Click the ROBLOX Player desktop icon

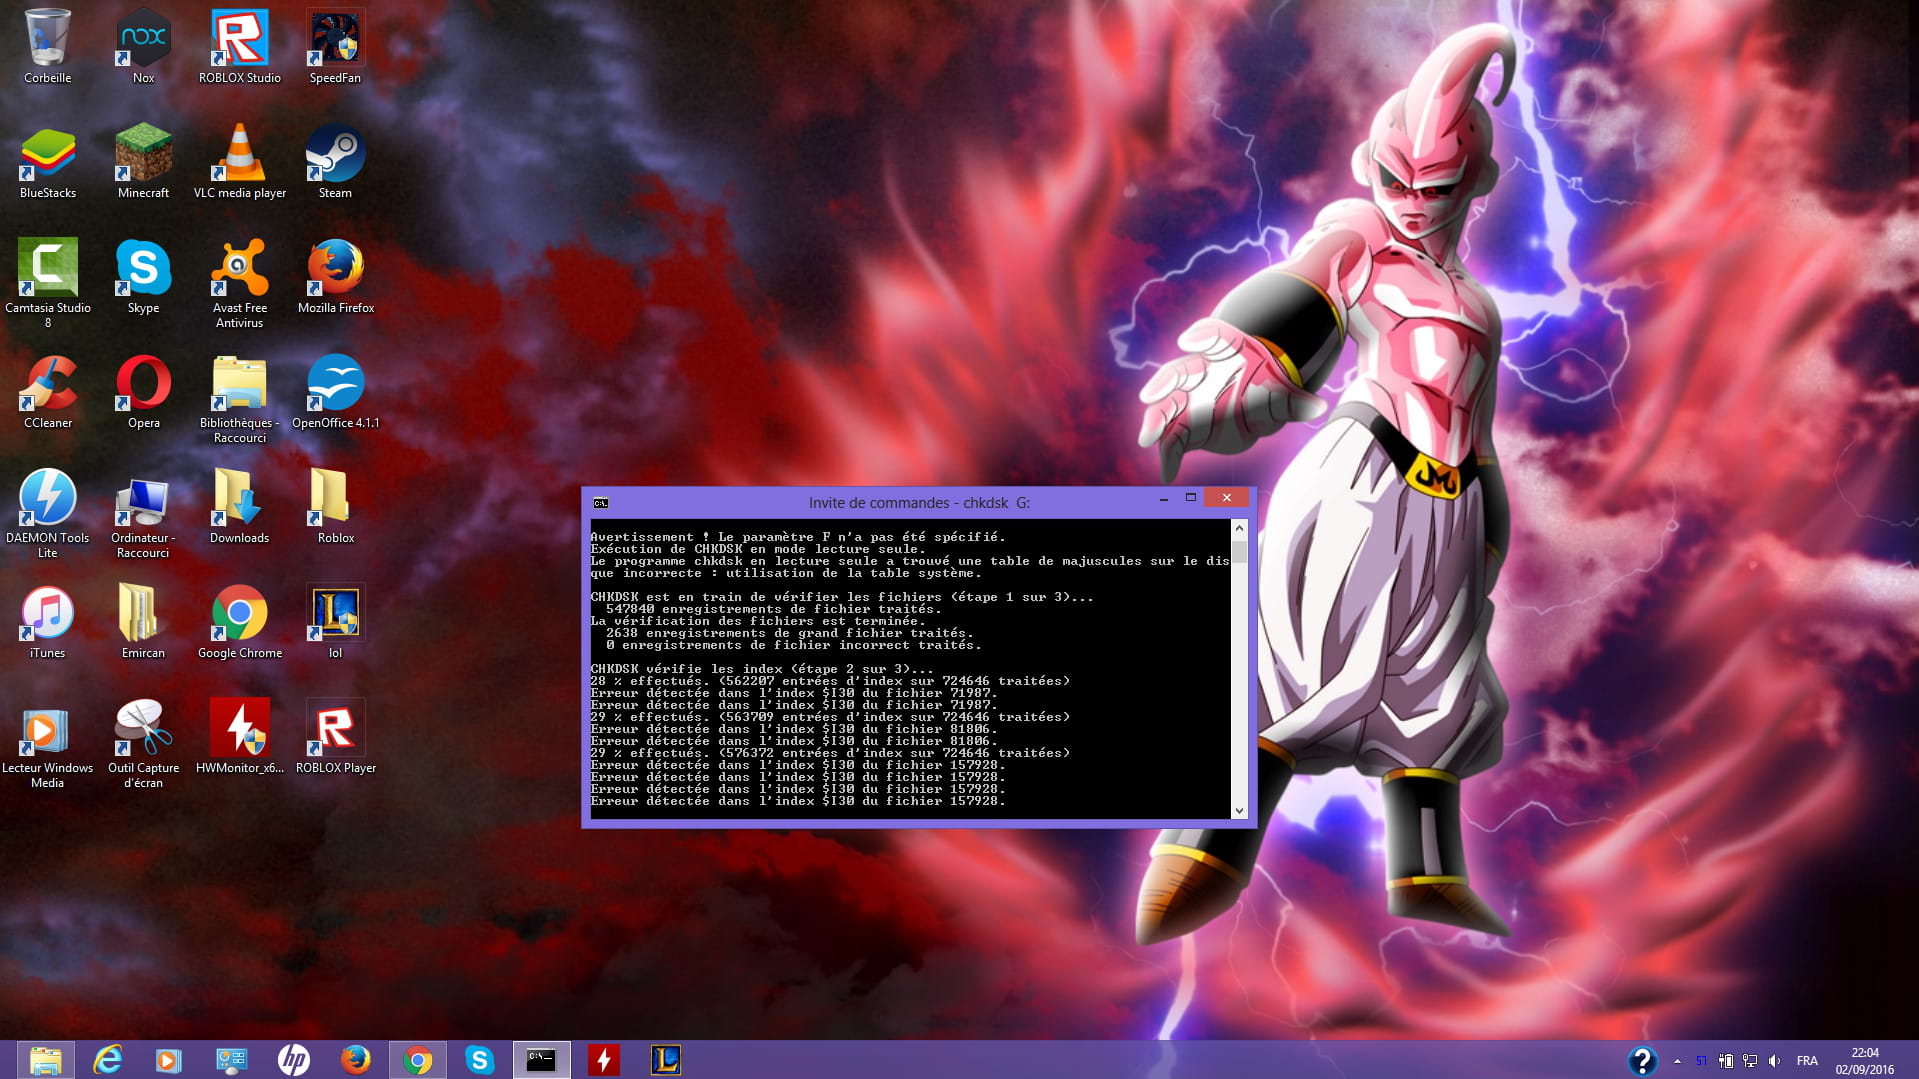click(335, 736)
